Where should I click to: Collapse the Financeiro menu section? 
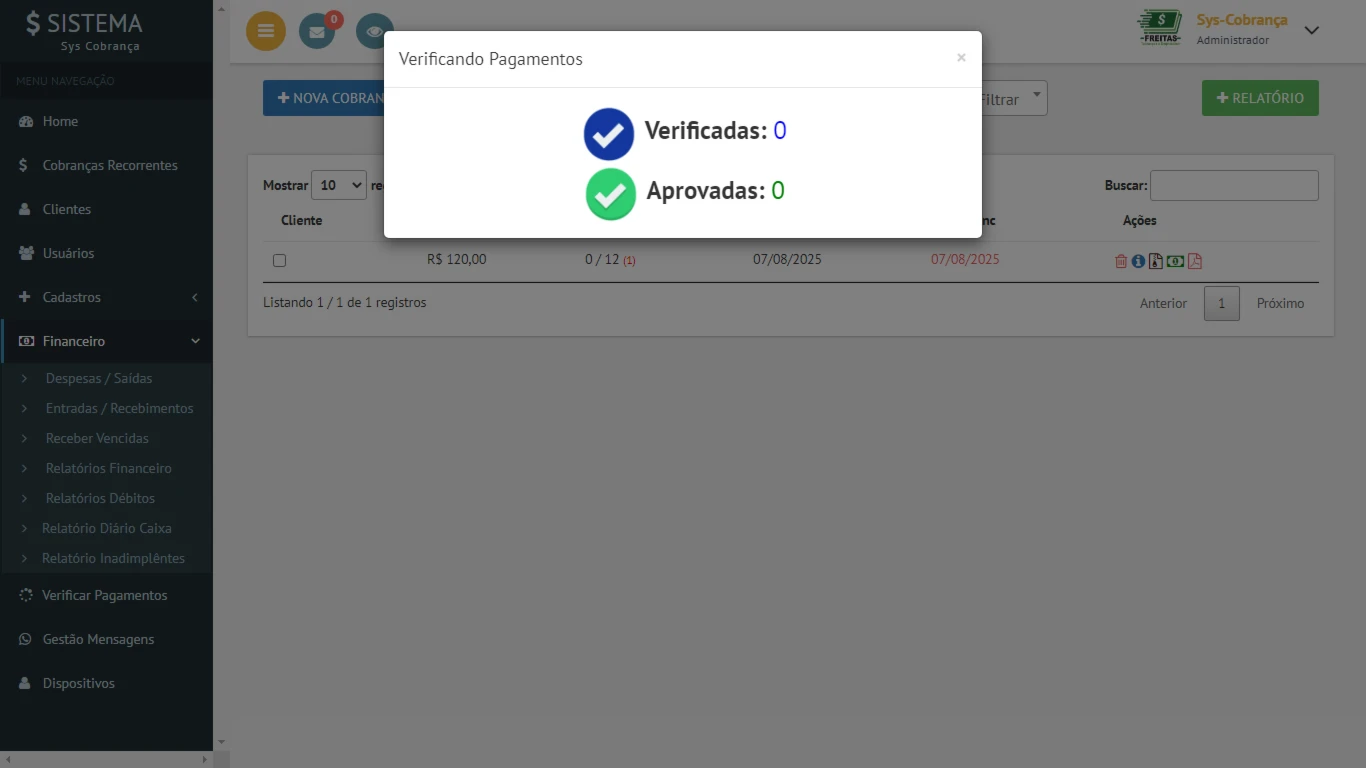pos(106,341)
